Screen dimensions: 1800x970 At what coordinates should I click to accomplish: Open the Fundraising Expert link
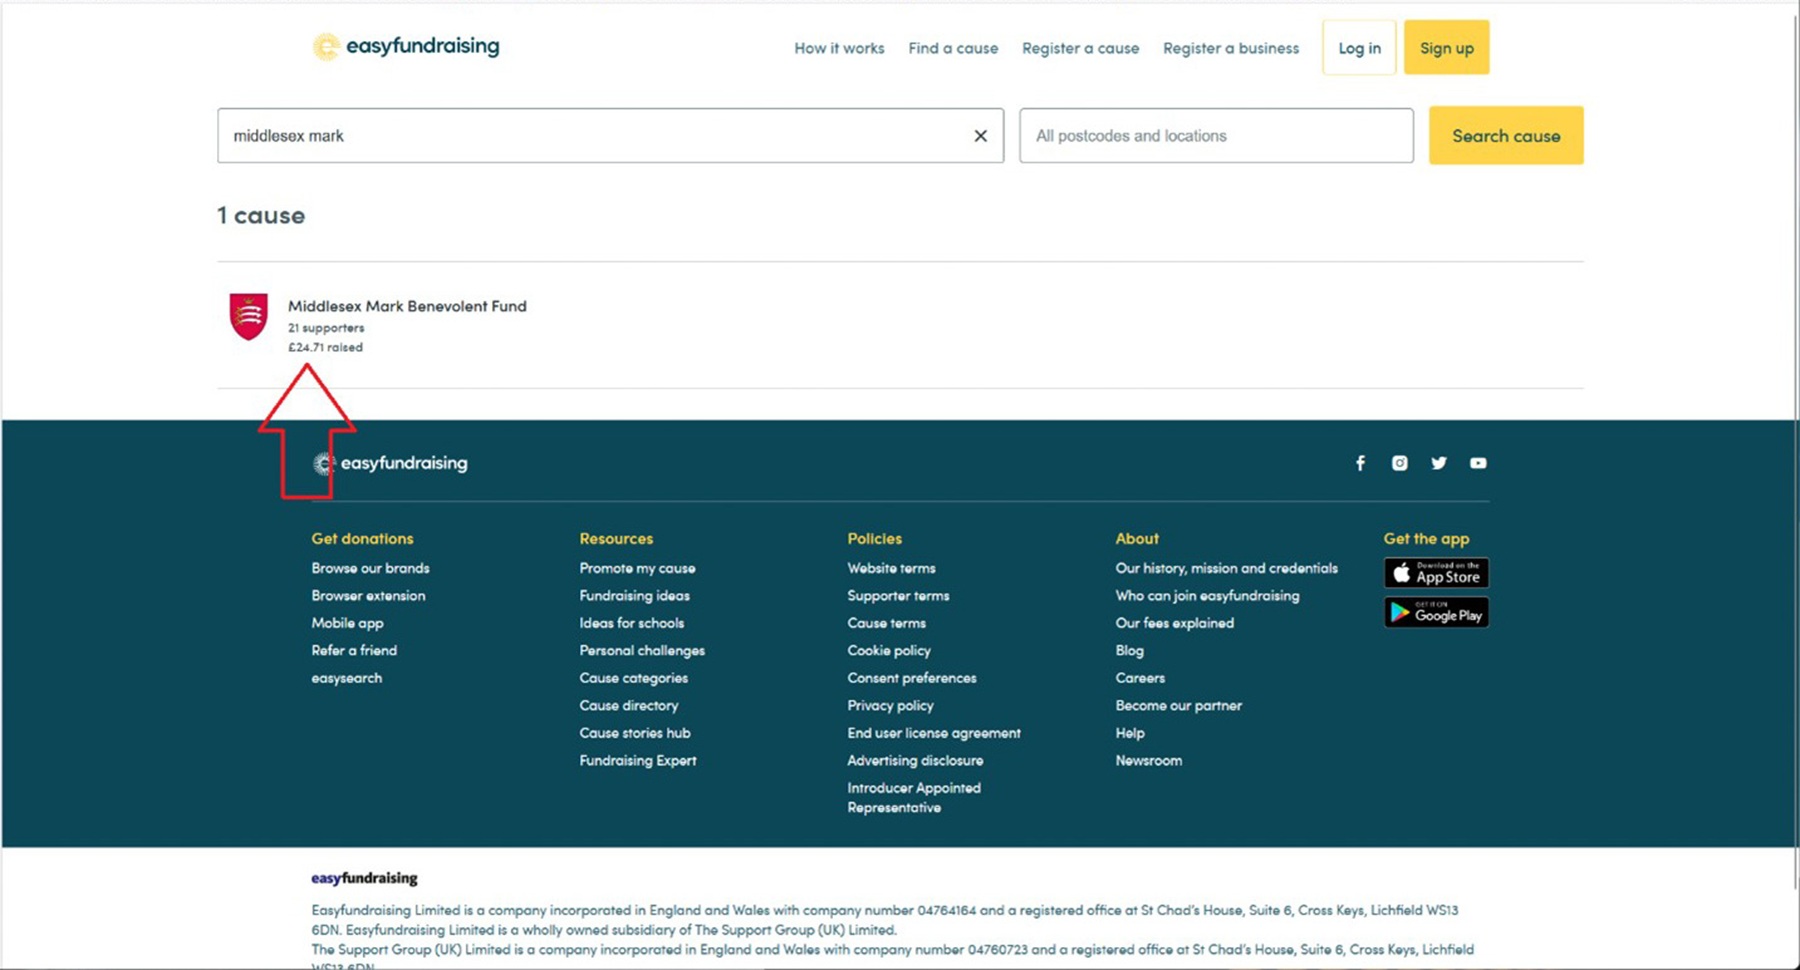tap(638, 760)
